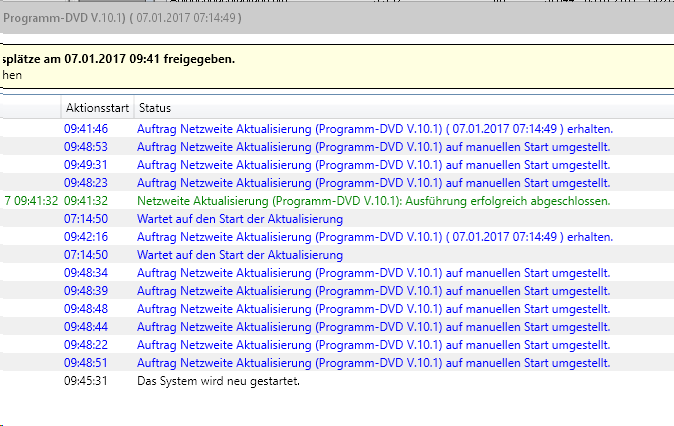
Task: Pick the 09:48:44 time entry
Action: click(x=86, y=327)
